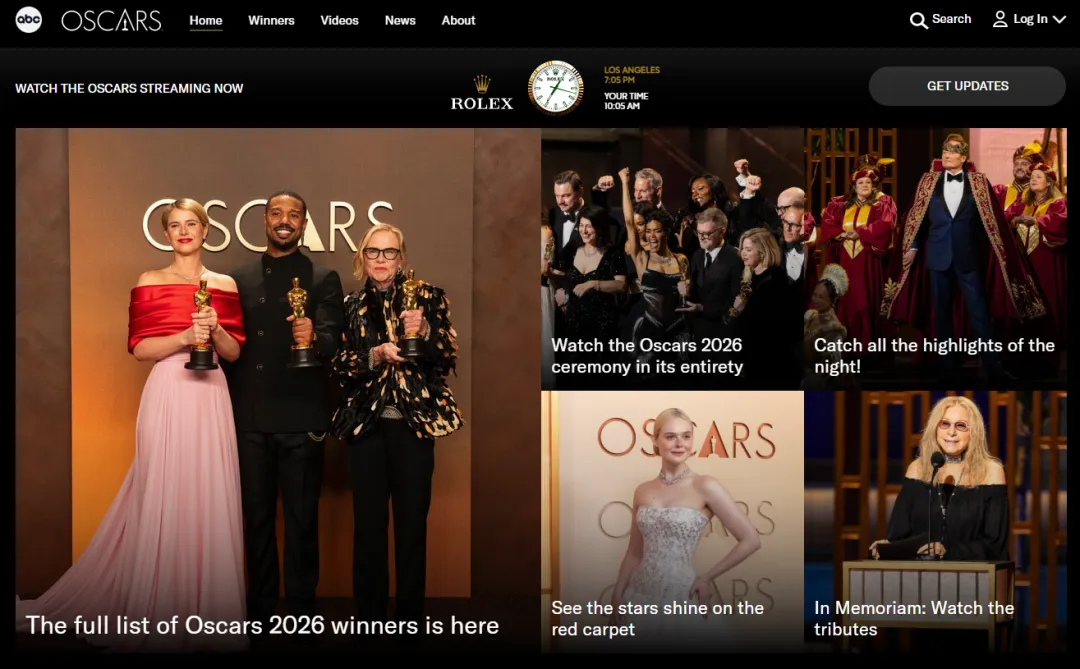Viewport: 1080px width, 669px height.
Task: Click the GET UPDATES button
Action: pos(967,86)
